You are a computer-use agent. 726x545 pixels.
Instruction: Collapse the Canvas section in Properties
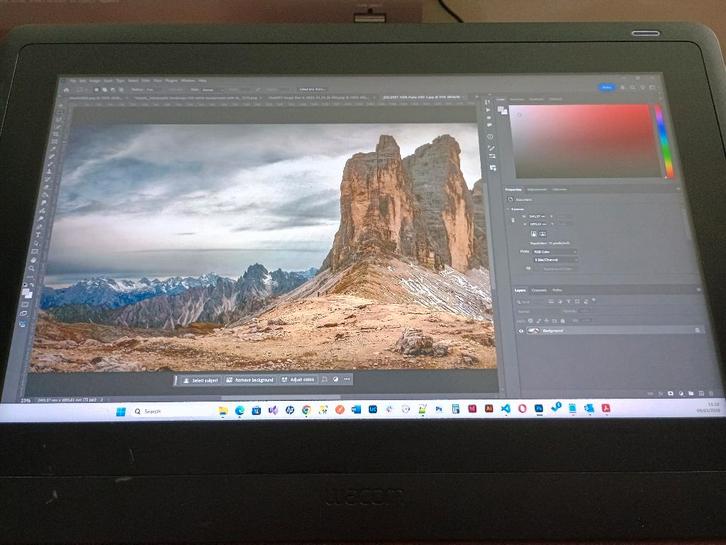click(x=507, y=209)
